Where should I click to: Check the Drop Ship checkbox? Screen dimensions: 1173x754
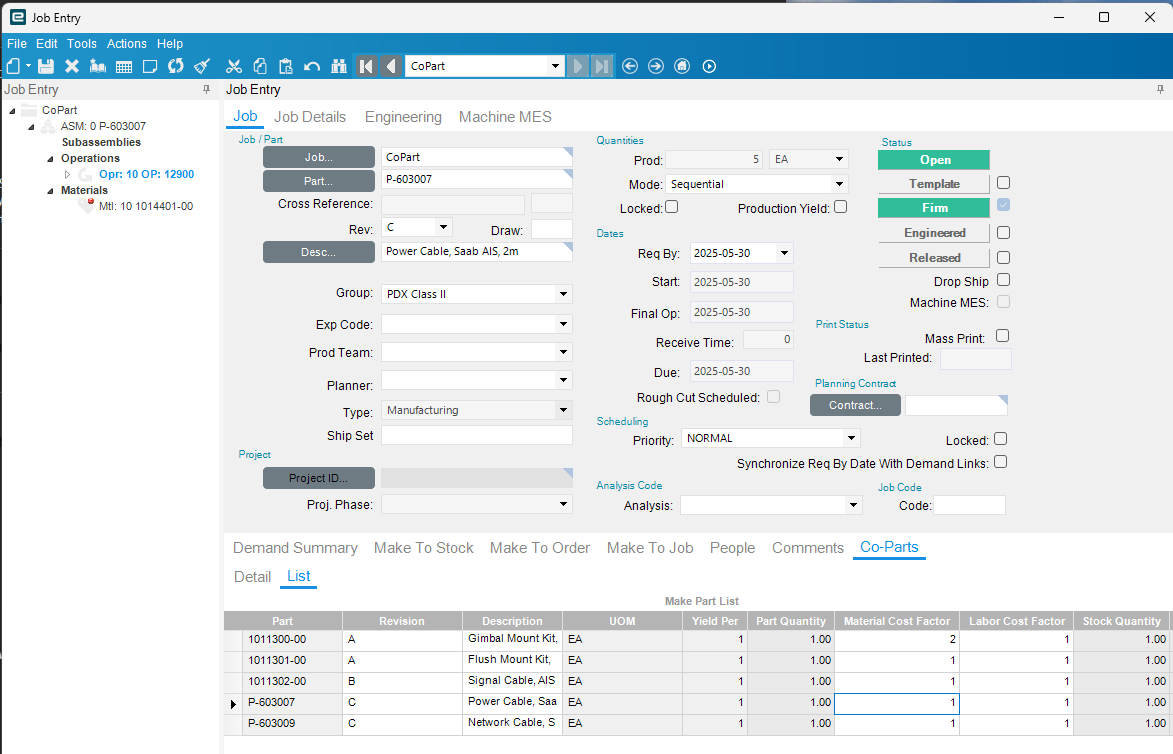pos(1003,280)
